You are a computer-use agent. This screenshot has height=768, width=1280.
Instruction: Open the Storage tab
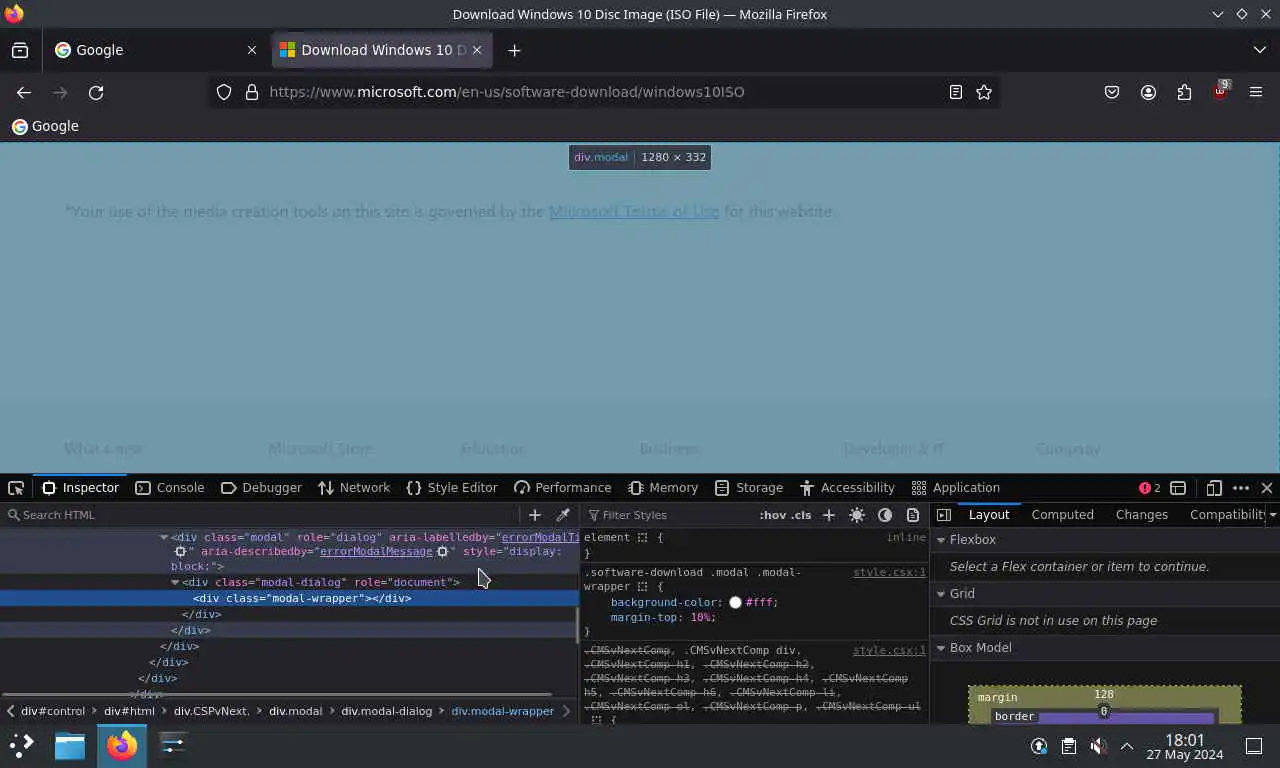749,488
